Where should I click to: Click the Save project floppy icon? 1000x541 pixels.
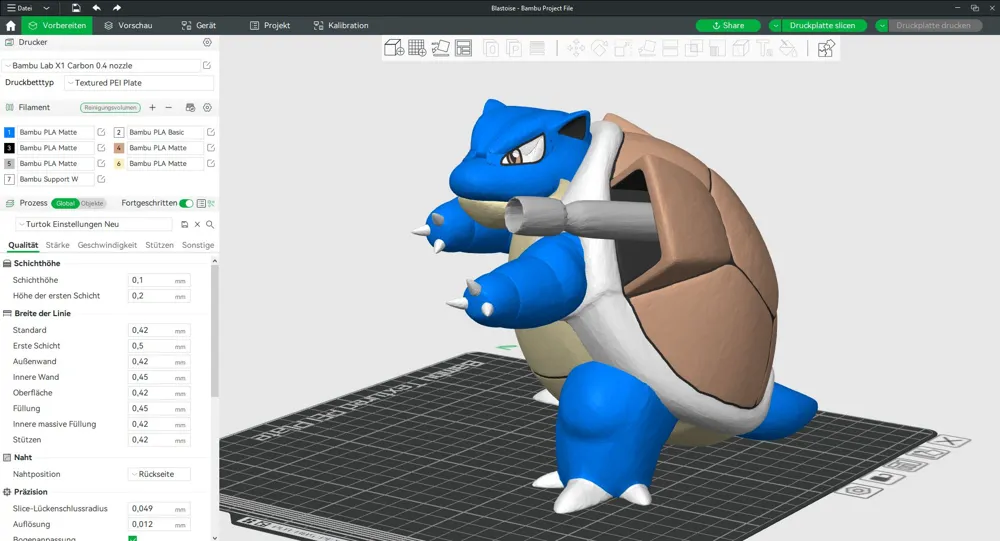click(x=76, y=8)
